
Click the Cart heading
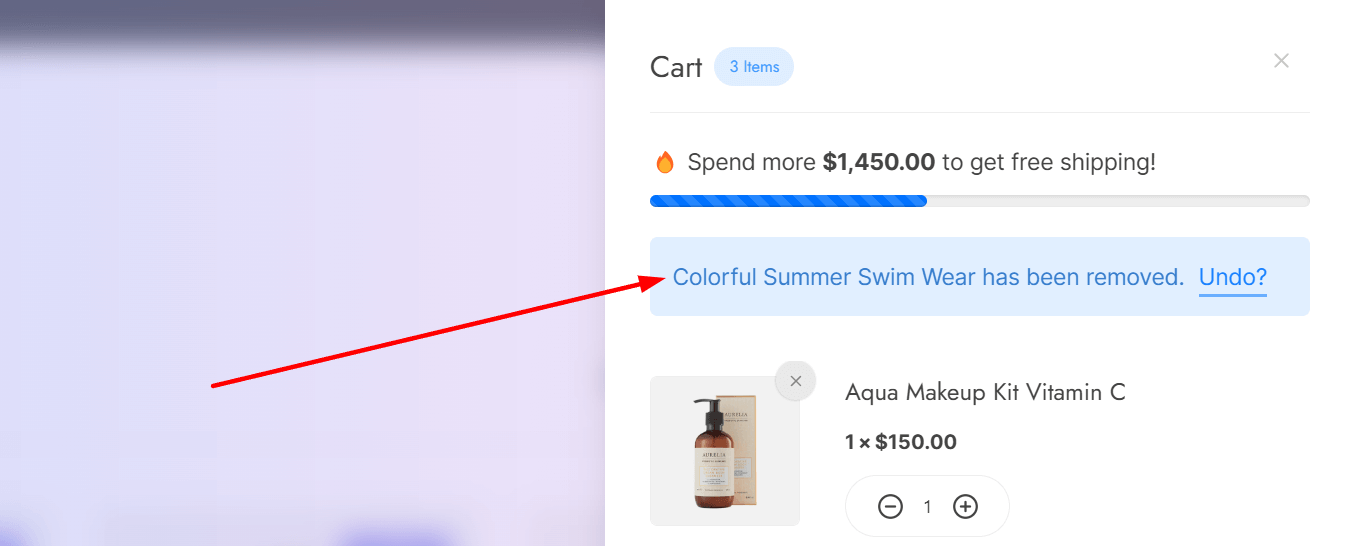[x=676, y=67]
